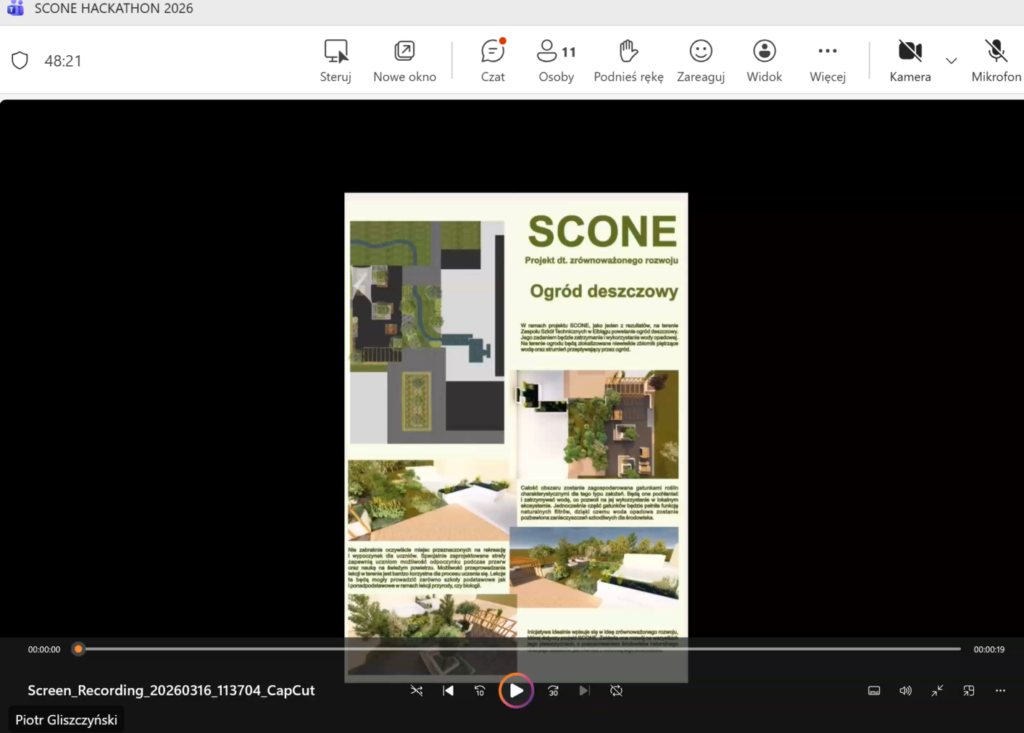Unmute the Mikrofon
The width and height of the screenshot is (1024, 733).
(x=996, y=60)
